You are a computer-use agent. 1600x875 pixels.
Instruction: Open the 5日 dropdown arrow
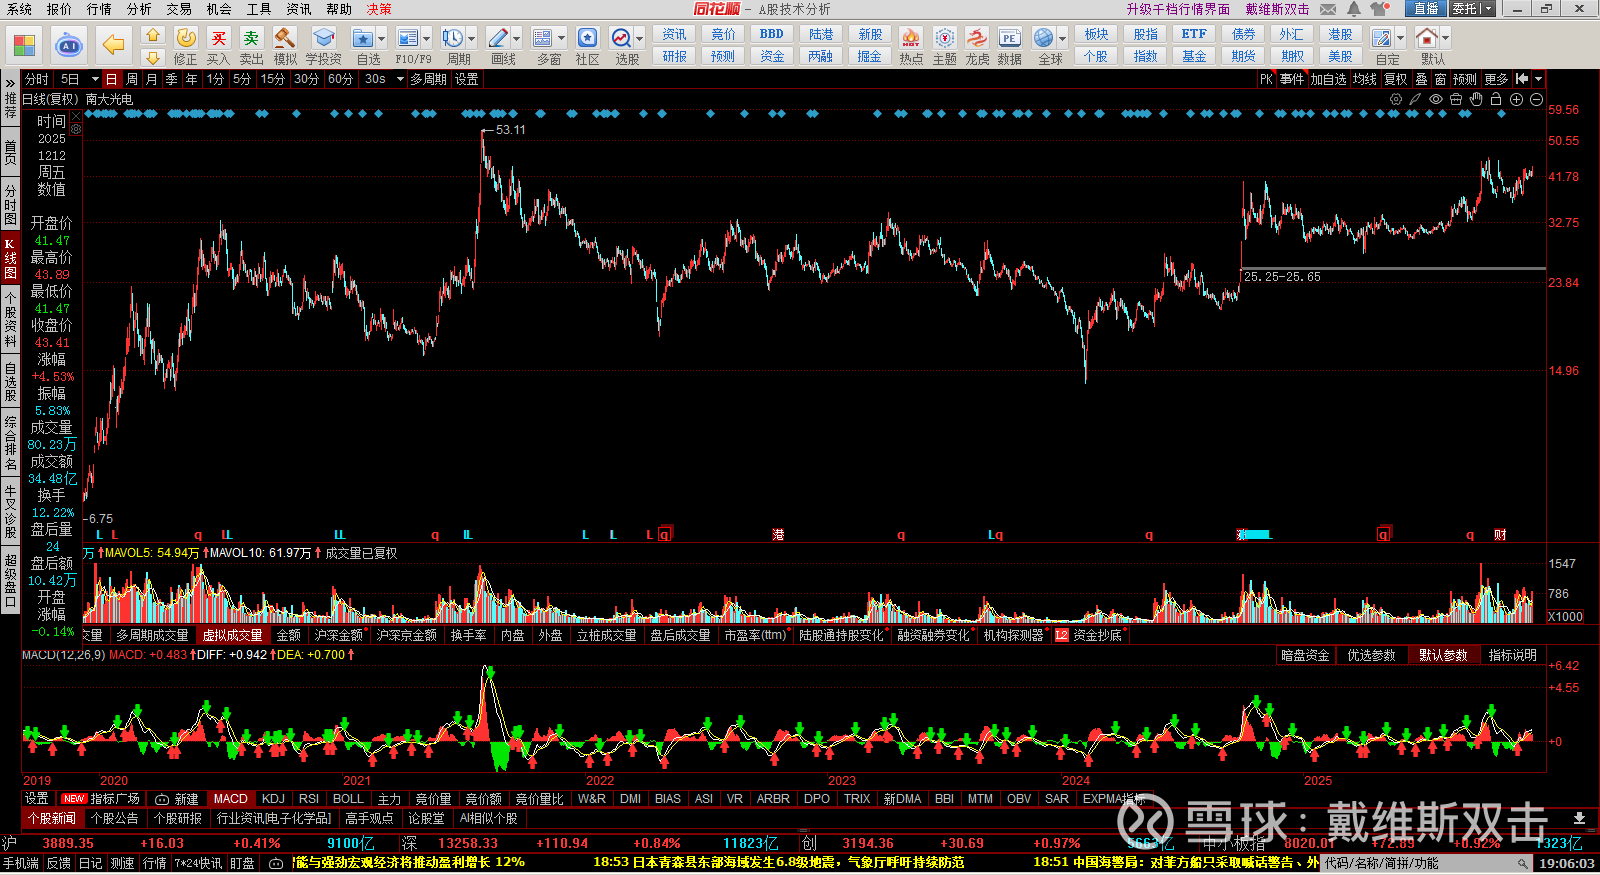95,79
